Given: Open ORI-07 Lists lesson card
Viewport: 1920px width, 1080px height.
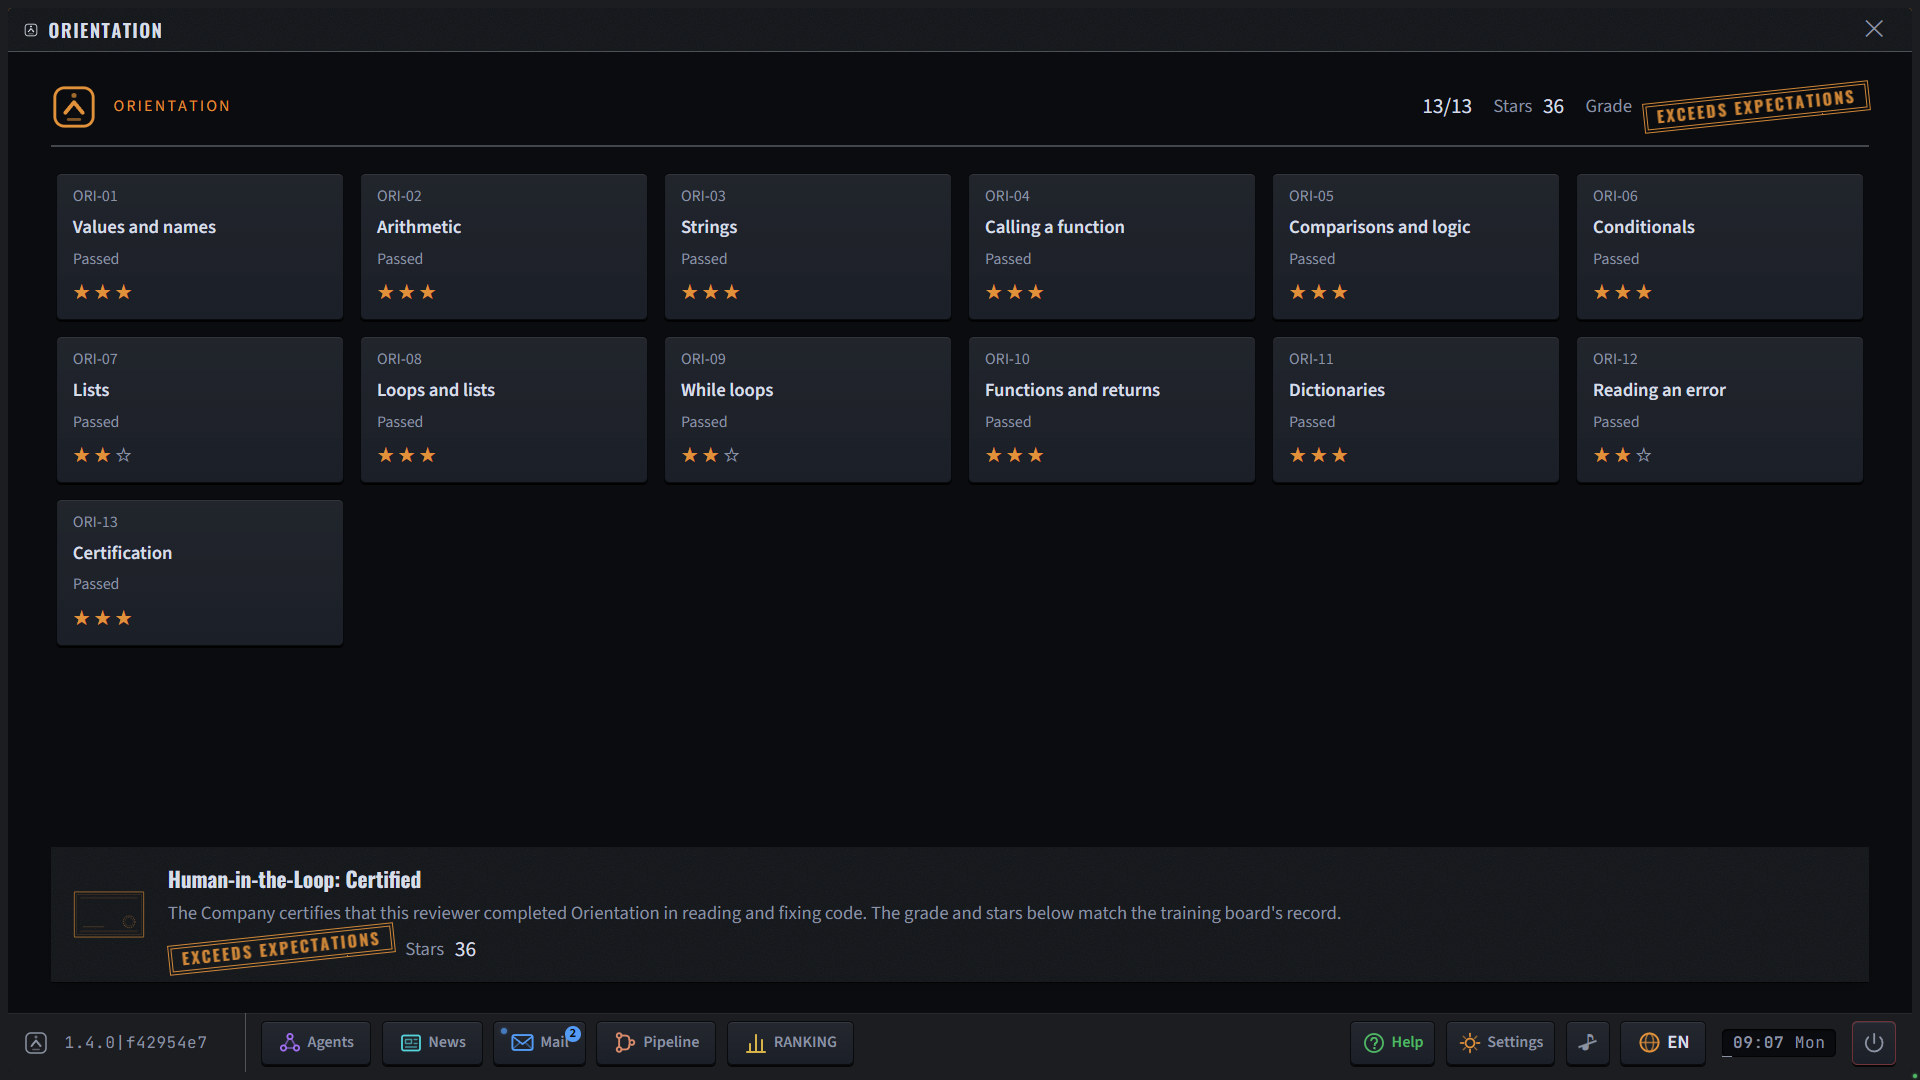Looking at the screenshot, I should click(x=200, y=409).
